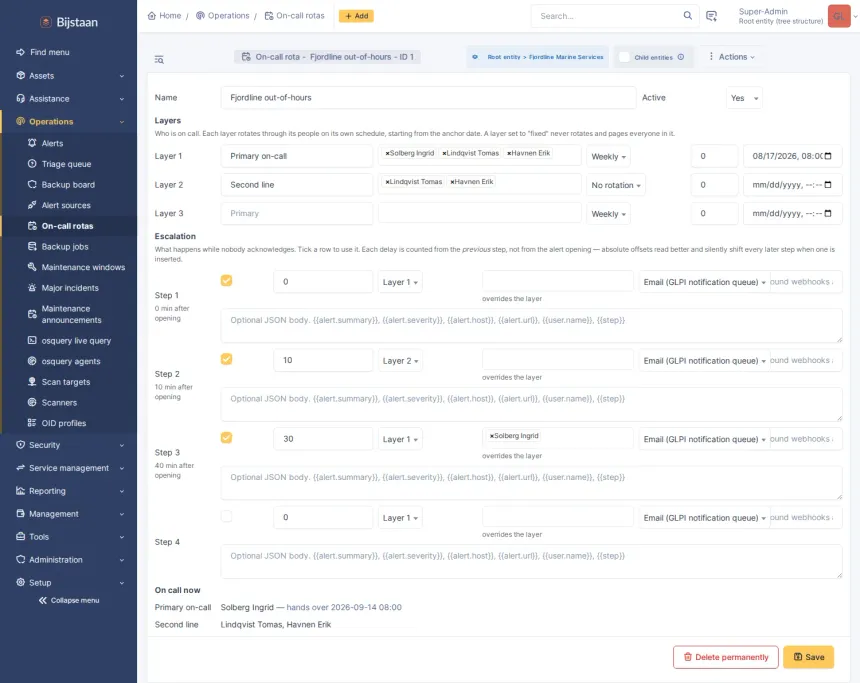Viewport: 860px width, 683px height.
Task: Open Step 1 Email notification channel dropdown
Action: [x=704, y=282]
